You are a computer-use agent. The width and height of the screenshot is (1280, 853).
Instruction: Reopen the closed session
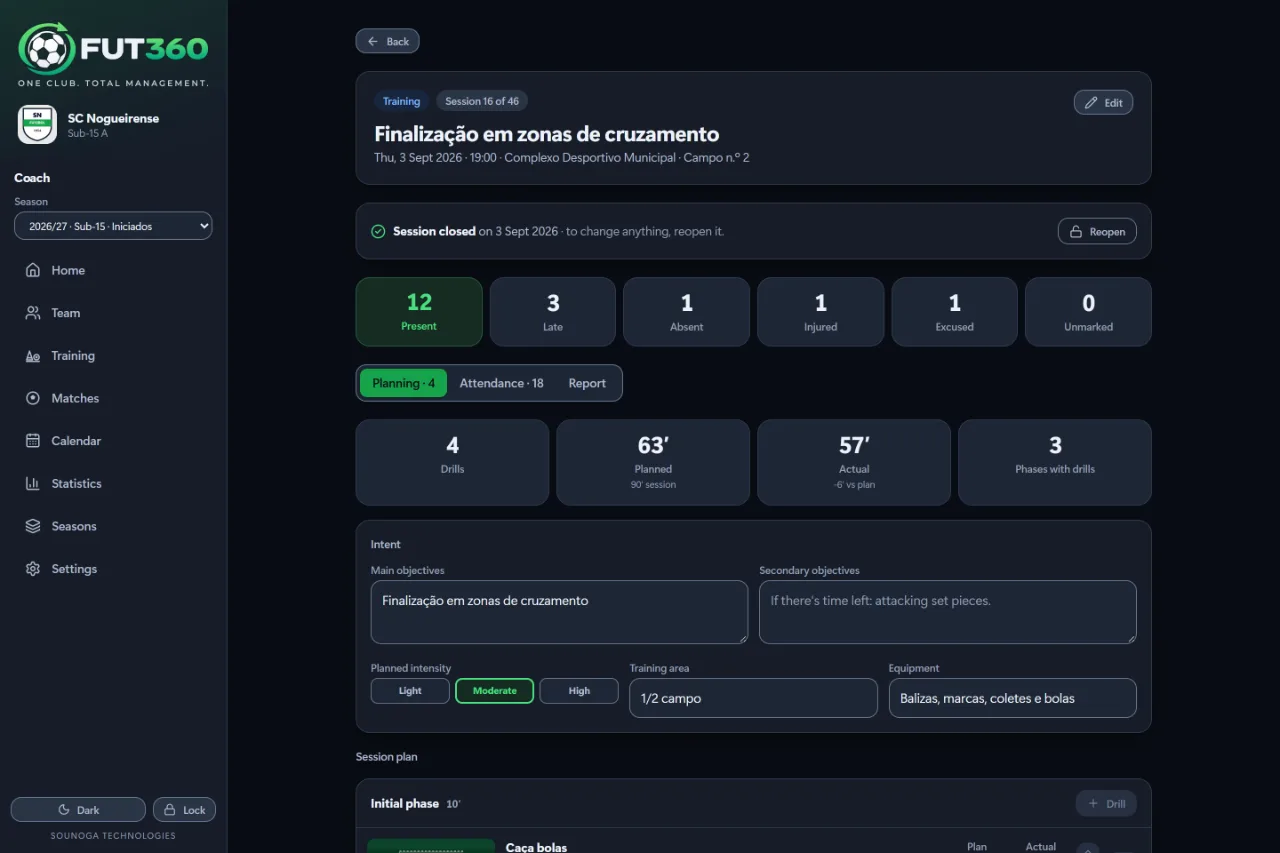coord(1097,231)
